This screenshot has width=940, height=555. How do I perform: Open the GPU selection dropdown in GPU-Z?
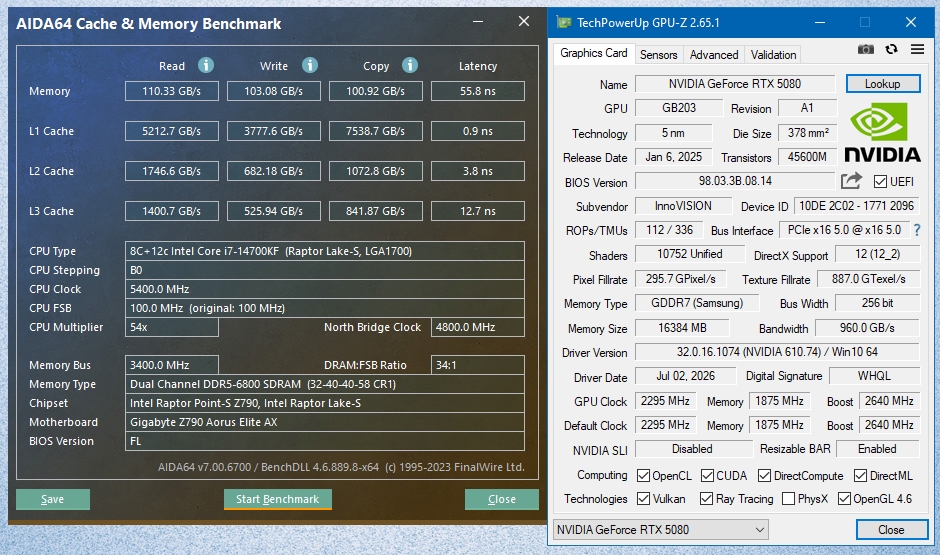(661, 530)
